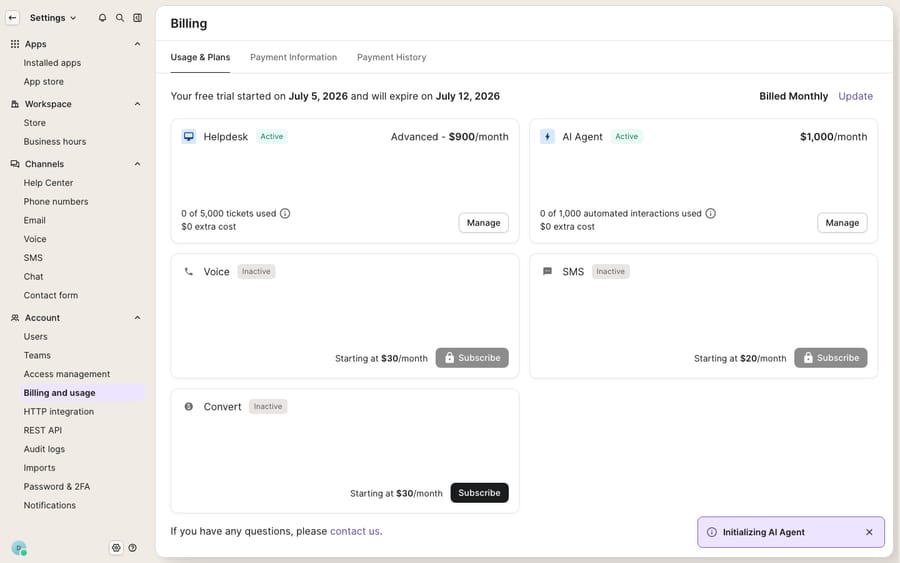Open the notifications bell icon
This screenshot has height=563, width=900.
[102, 18]
